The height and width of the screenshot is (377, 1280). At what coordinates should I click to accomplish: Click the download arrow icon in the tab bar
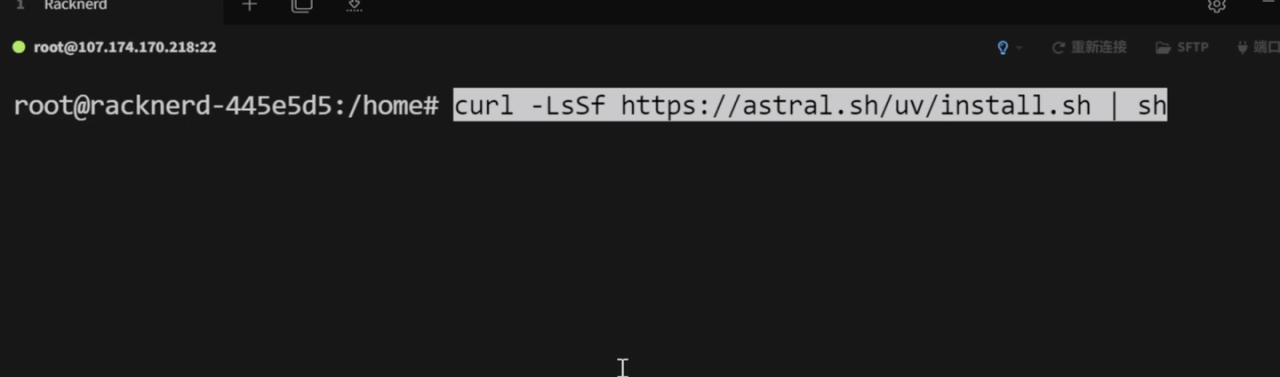[x=354, y=5]
